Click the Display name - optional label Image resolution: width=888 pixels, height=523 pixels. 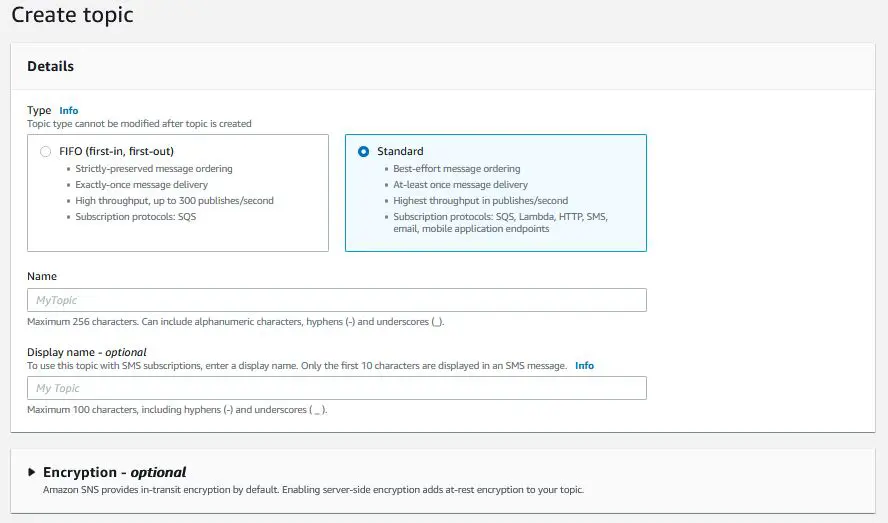tap(87, 352)
